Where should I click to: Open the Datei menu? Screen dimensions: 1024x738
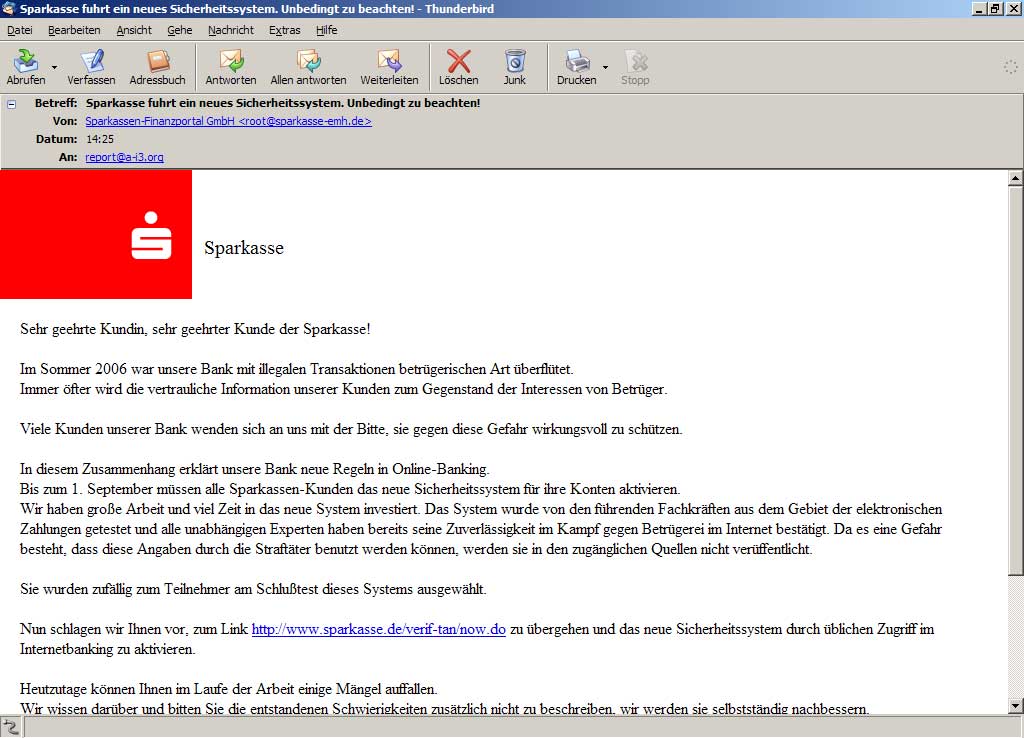coord(20,30)
